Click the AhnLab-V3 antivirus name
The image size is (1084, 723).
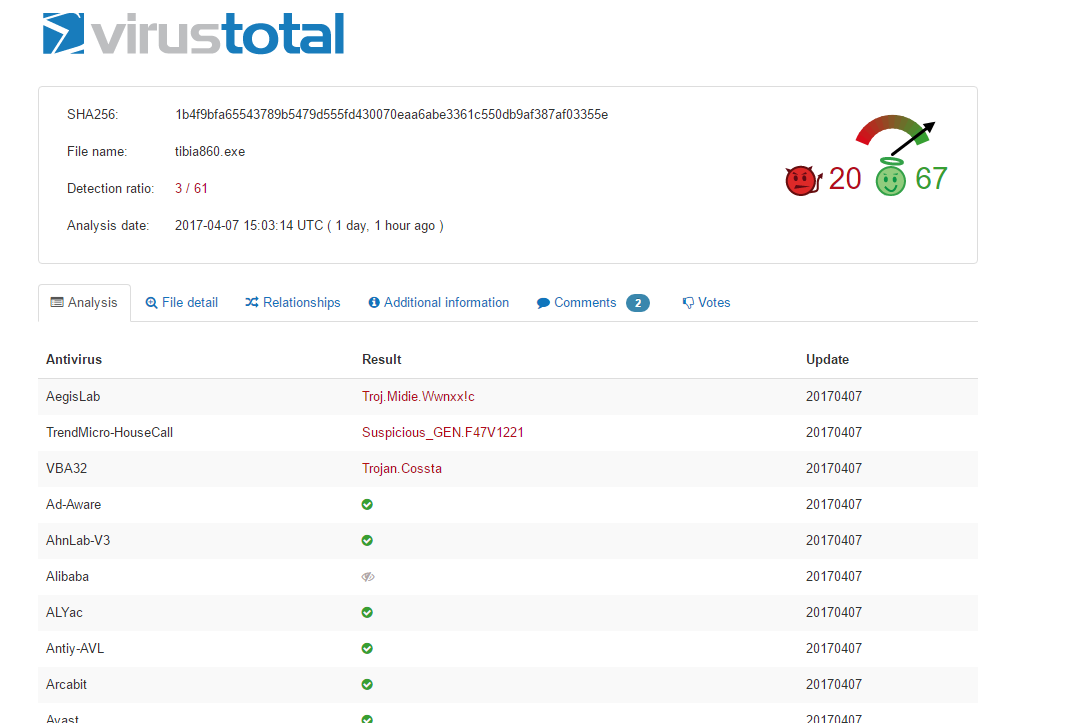coord(78,541)
